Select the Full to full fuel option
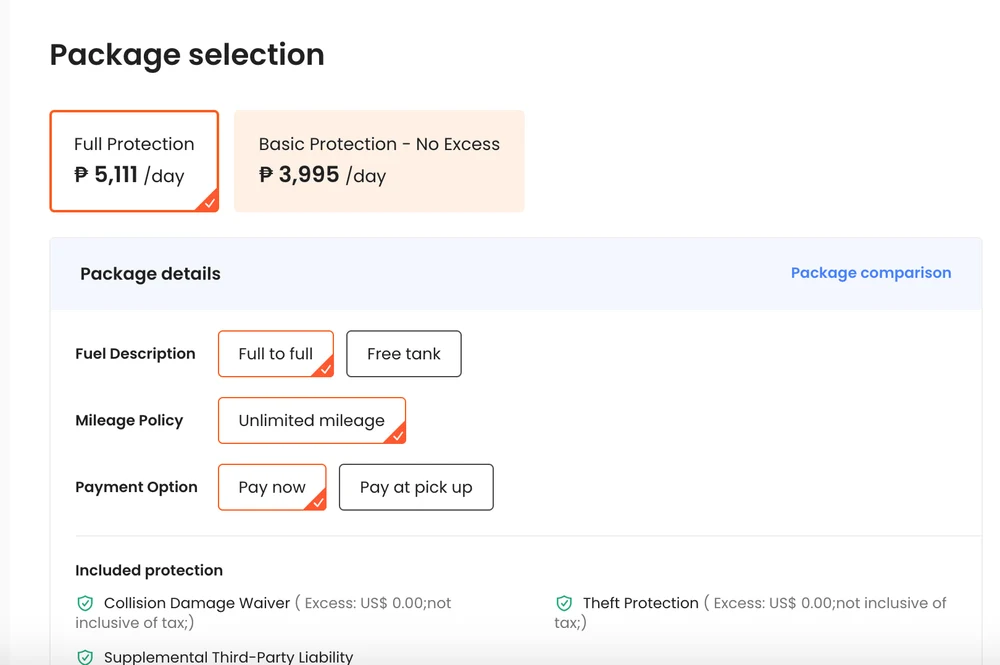 click(x=276, y=353)
